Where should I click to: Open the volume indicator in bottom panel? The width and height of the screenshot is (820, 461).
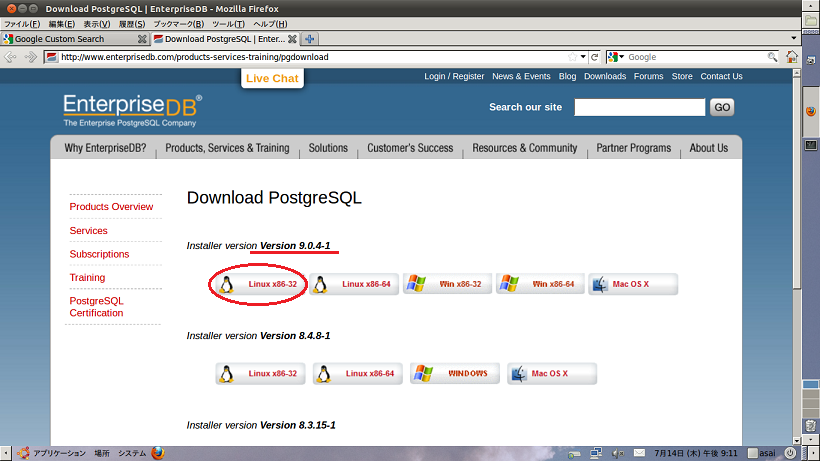tap(618, 453)
